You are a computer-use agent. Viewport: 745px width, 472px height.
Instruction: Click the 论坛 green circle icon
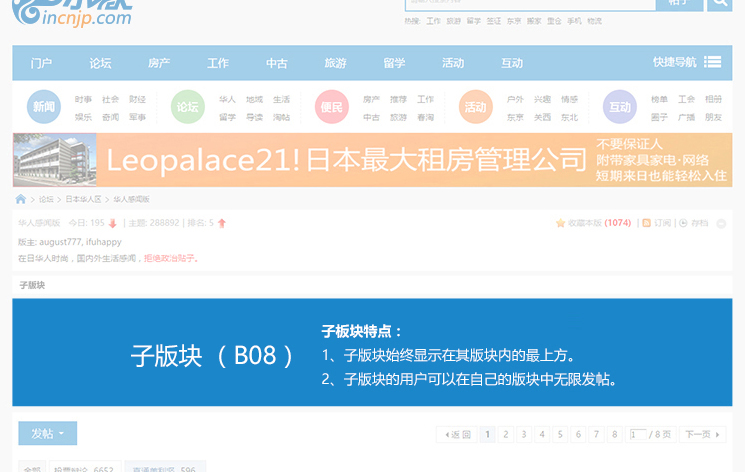coord(188,107)
